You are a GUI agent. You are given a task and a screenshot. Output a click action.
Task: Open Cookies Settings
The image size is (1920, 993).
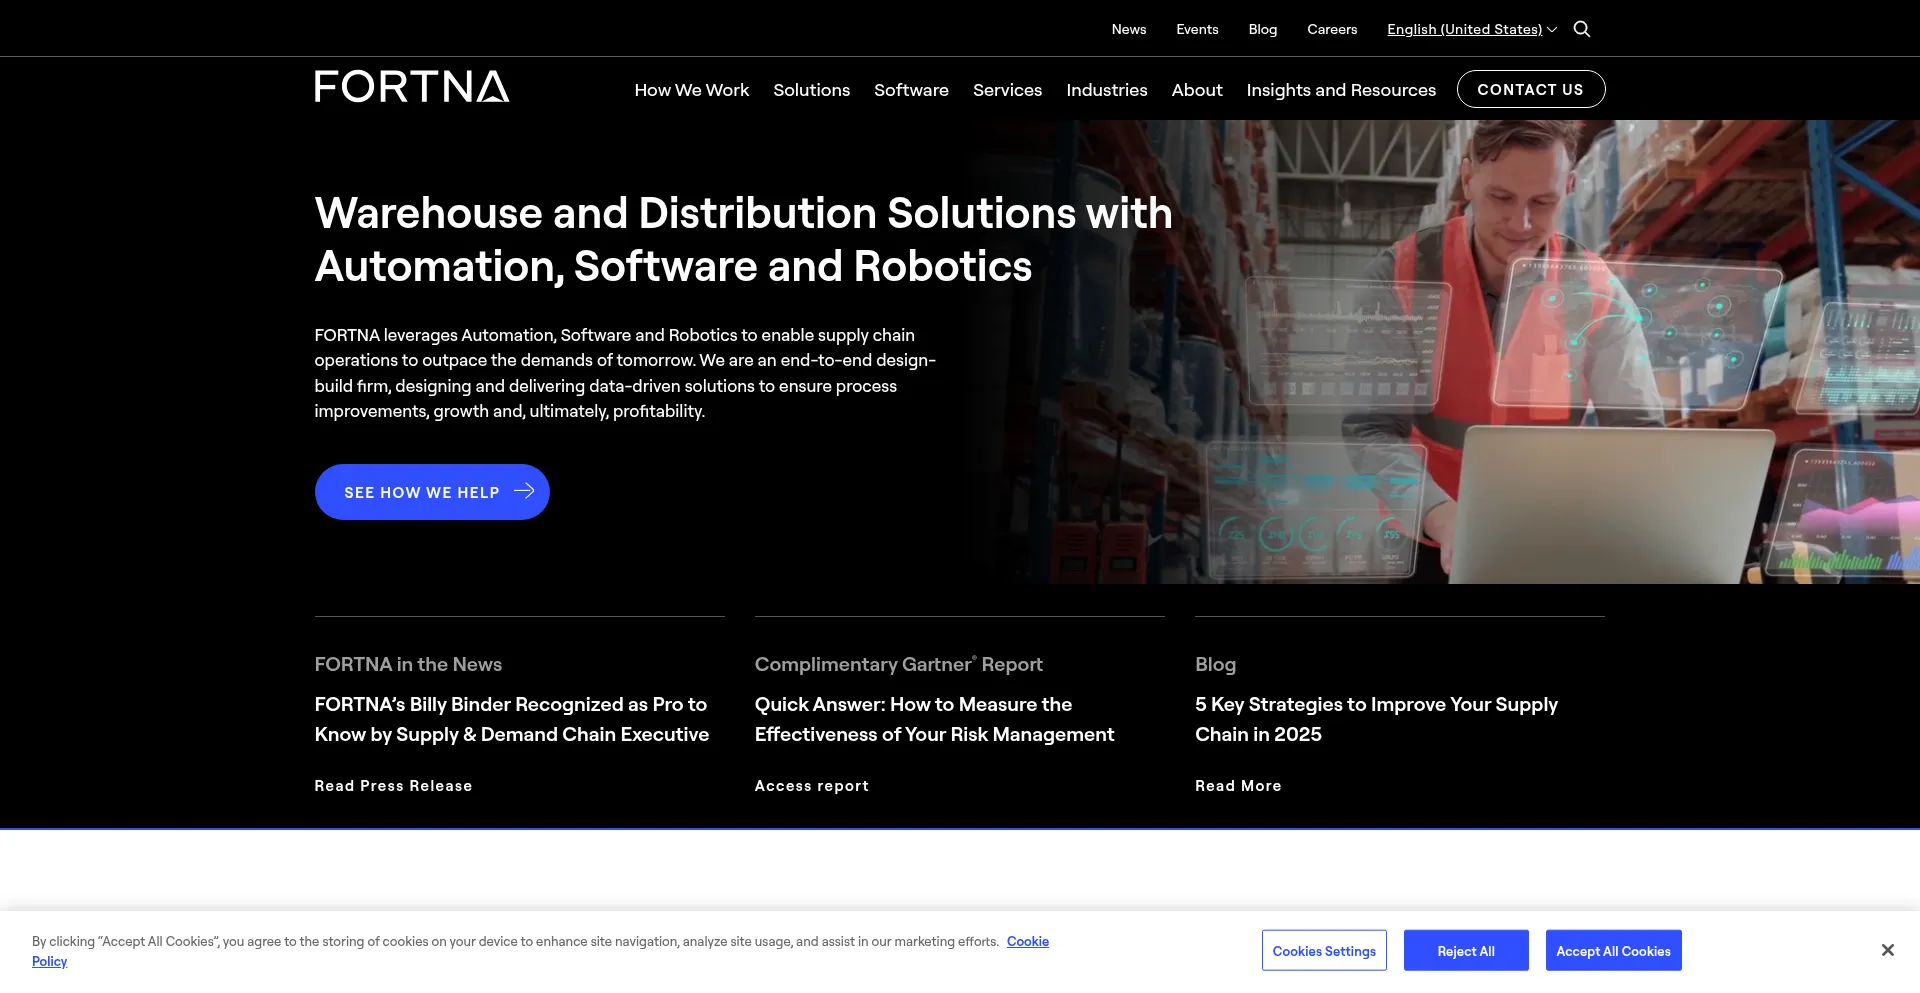(1323, 950)
